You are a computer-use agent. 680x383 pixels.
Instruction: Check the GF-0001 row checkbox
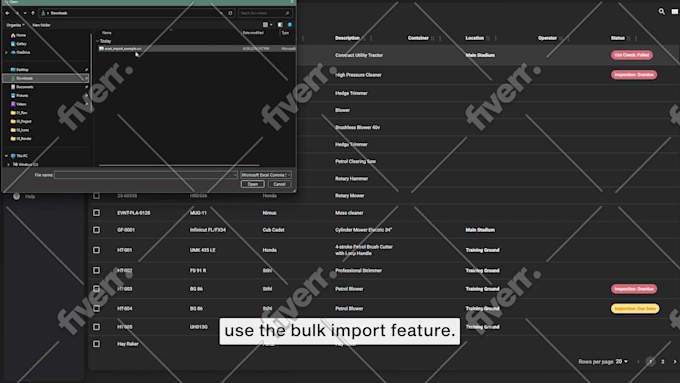96,230
